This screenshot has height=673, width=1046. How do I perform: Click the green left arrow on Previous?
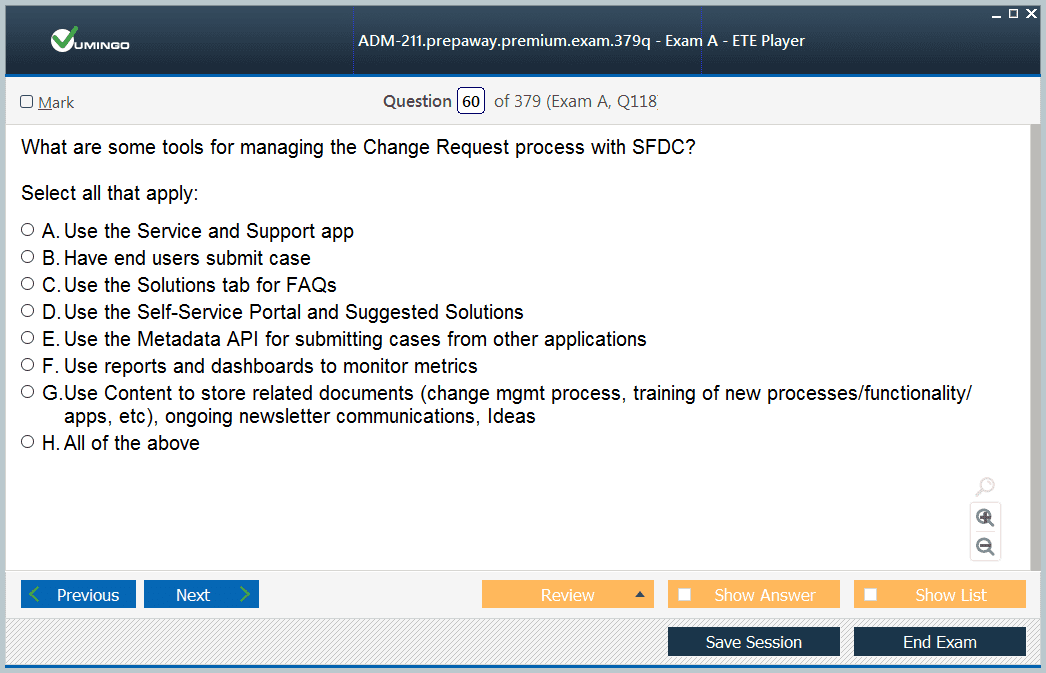pos(35,594)
